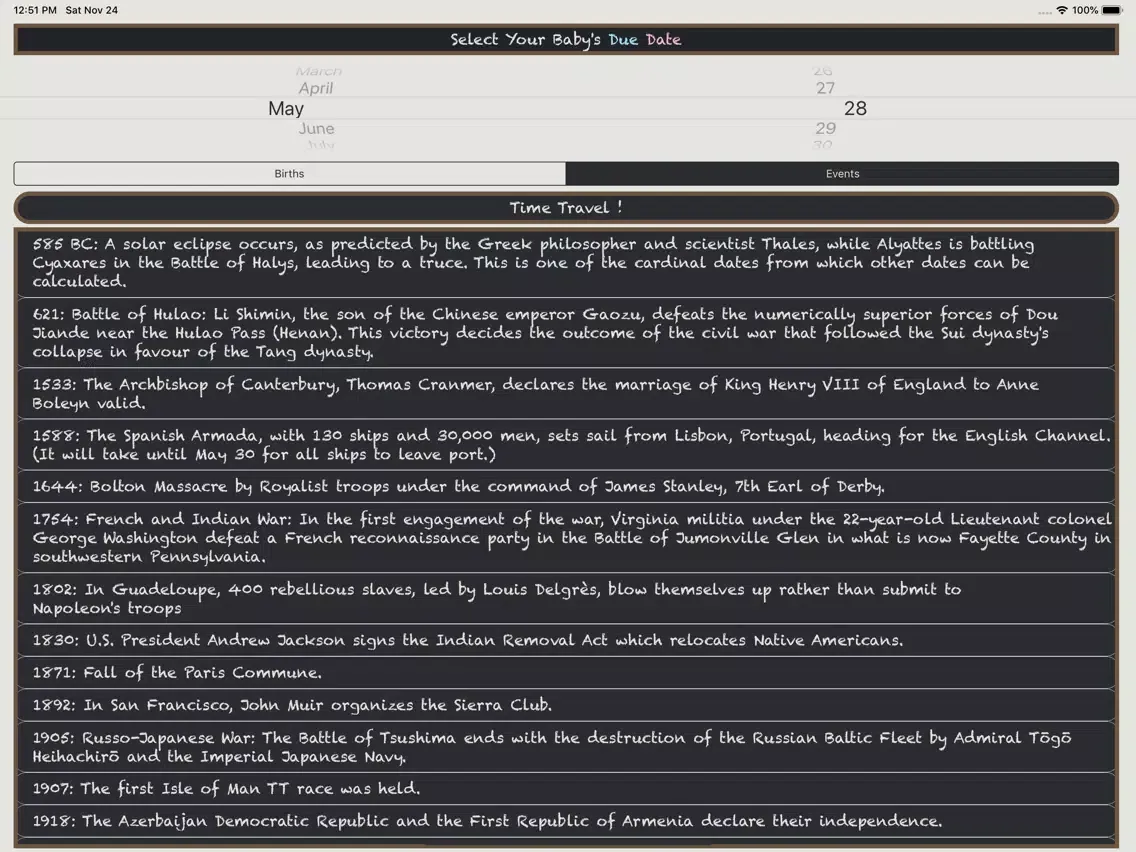Tap the selected month May

(x=286, y=109)
